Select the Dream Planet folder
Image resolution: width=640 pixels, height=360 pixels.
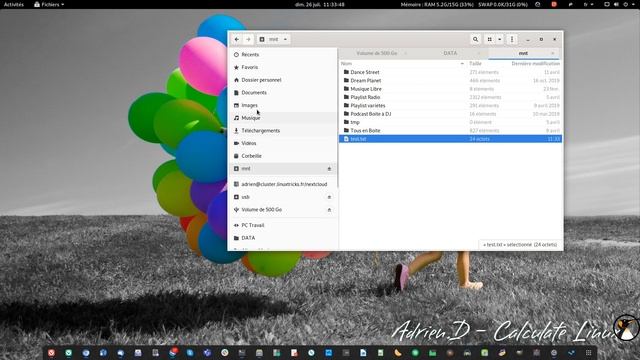(450, 80)
